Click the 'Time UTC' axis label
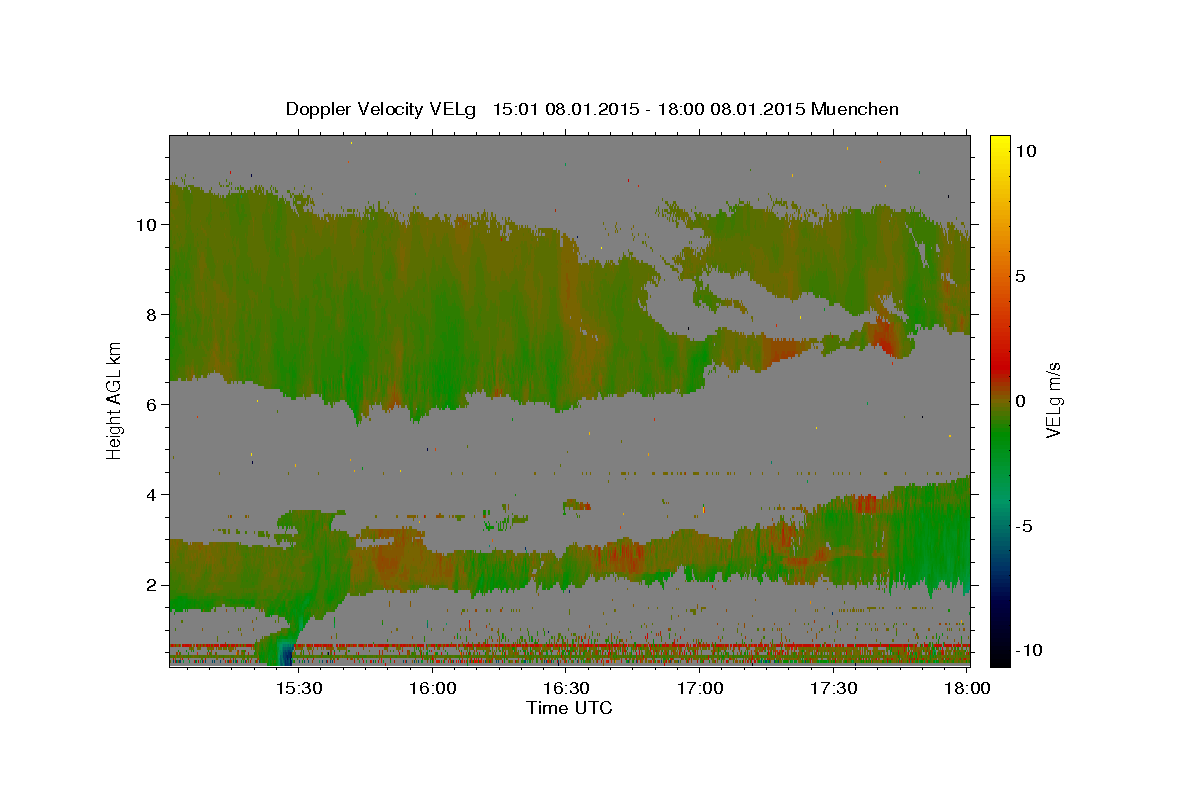 [569, 708]
